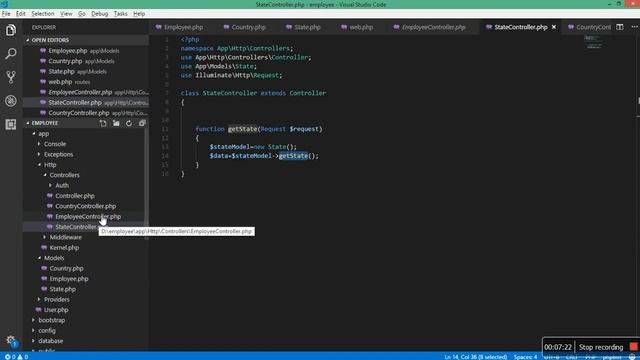Image resolution: width=640 pixels, height=360 pixels.
Task: Open State.php under Models folder
Action: pos(62,289)
